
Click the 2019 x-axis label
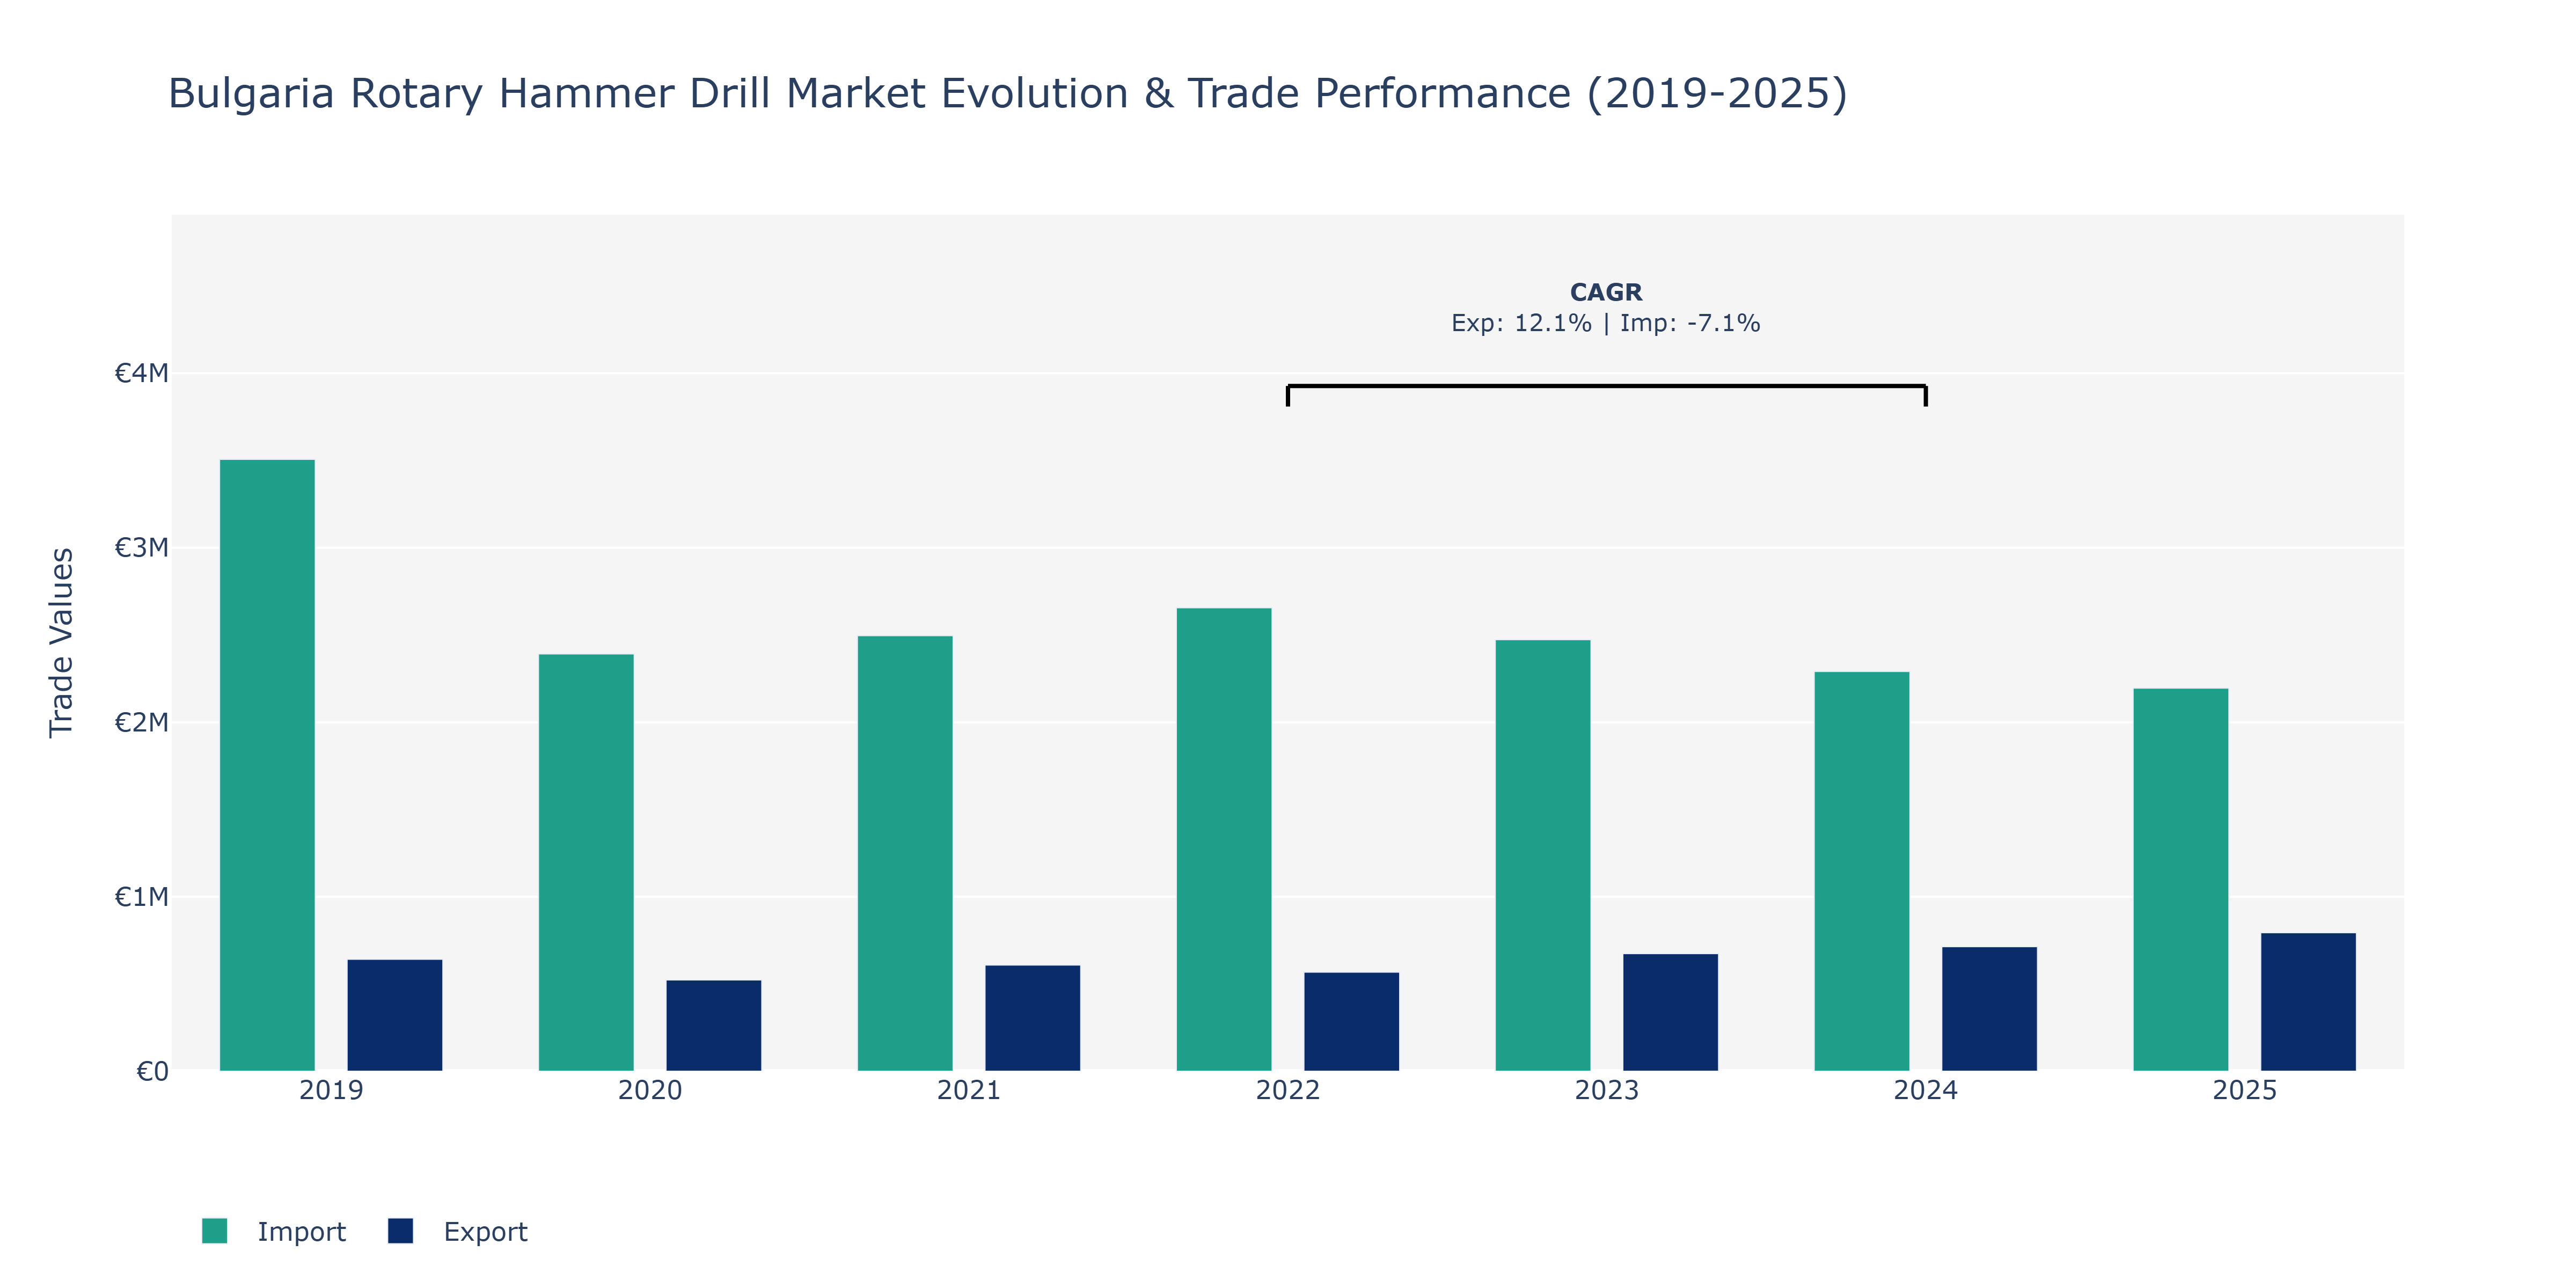coord(331,1090)
